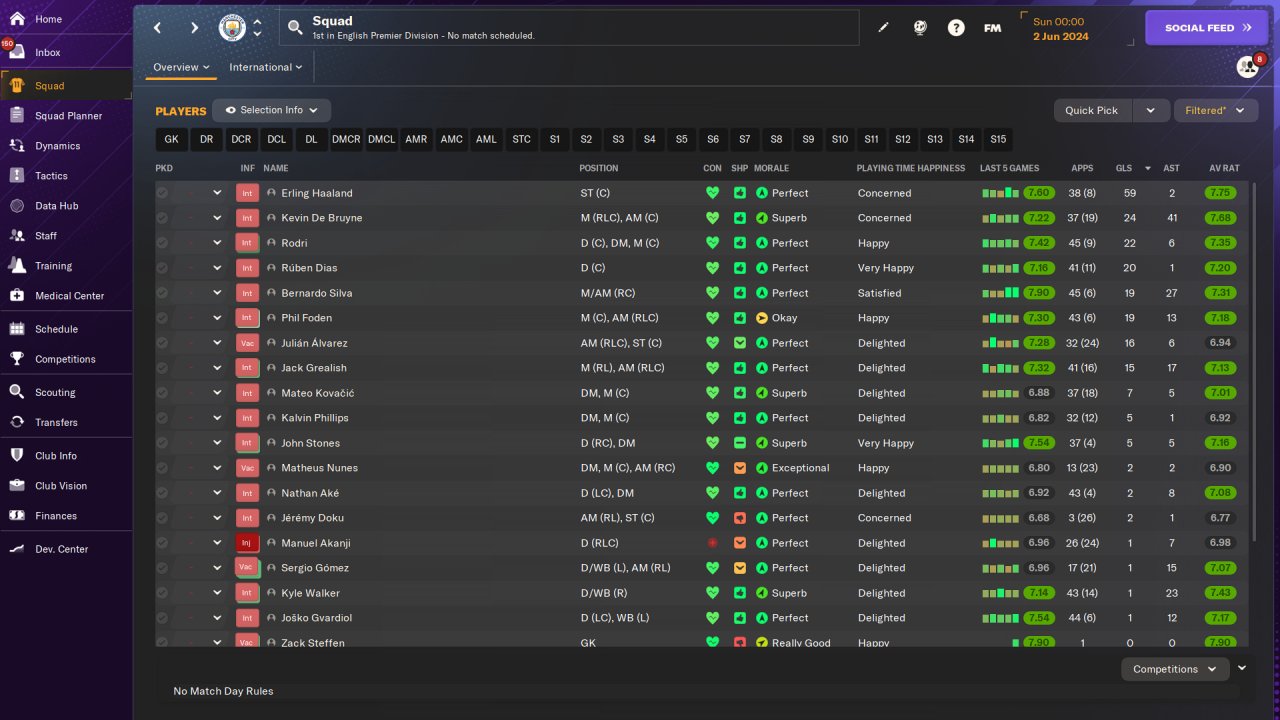Click the world globe icon
Image resolution: width=1280 pixels, height=720 pixels.
(x=920, y=28)
